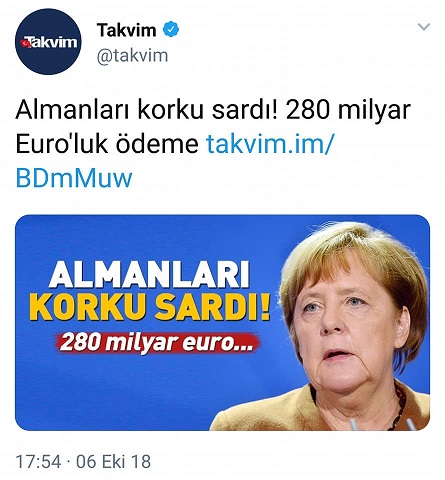Open the tweet's image card
445x480 pixels.
(222, 322)
